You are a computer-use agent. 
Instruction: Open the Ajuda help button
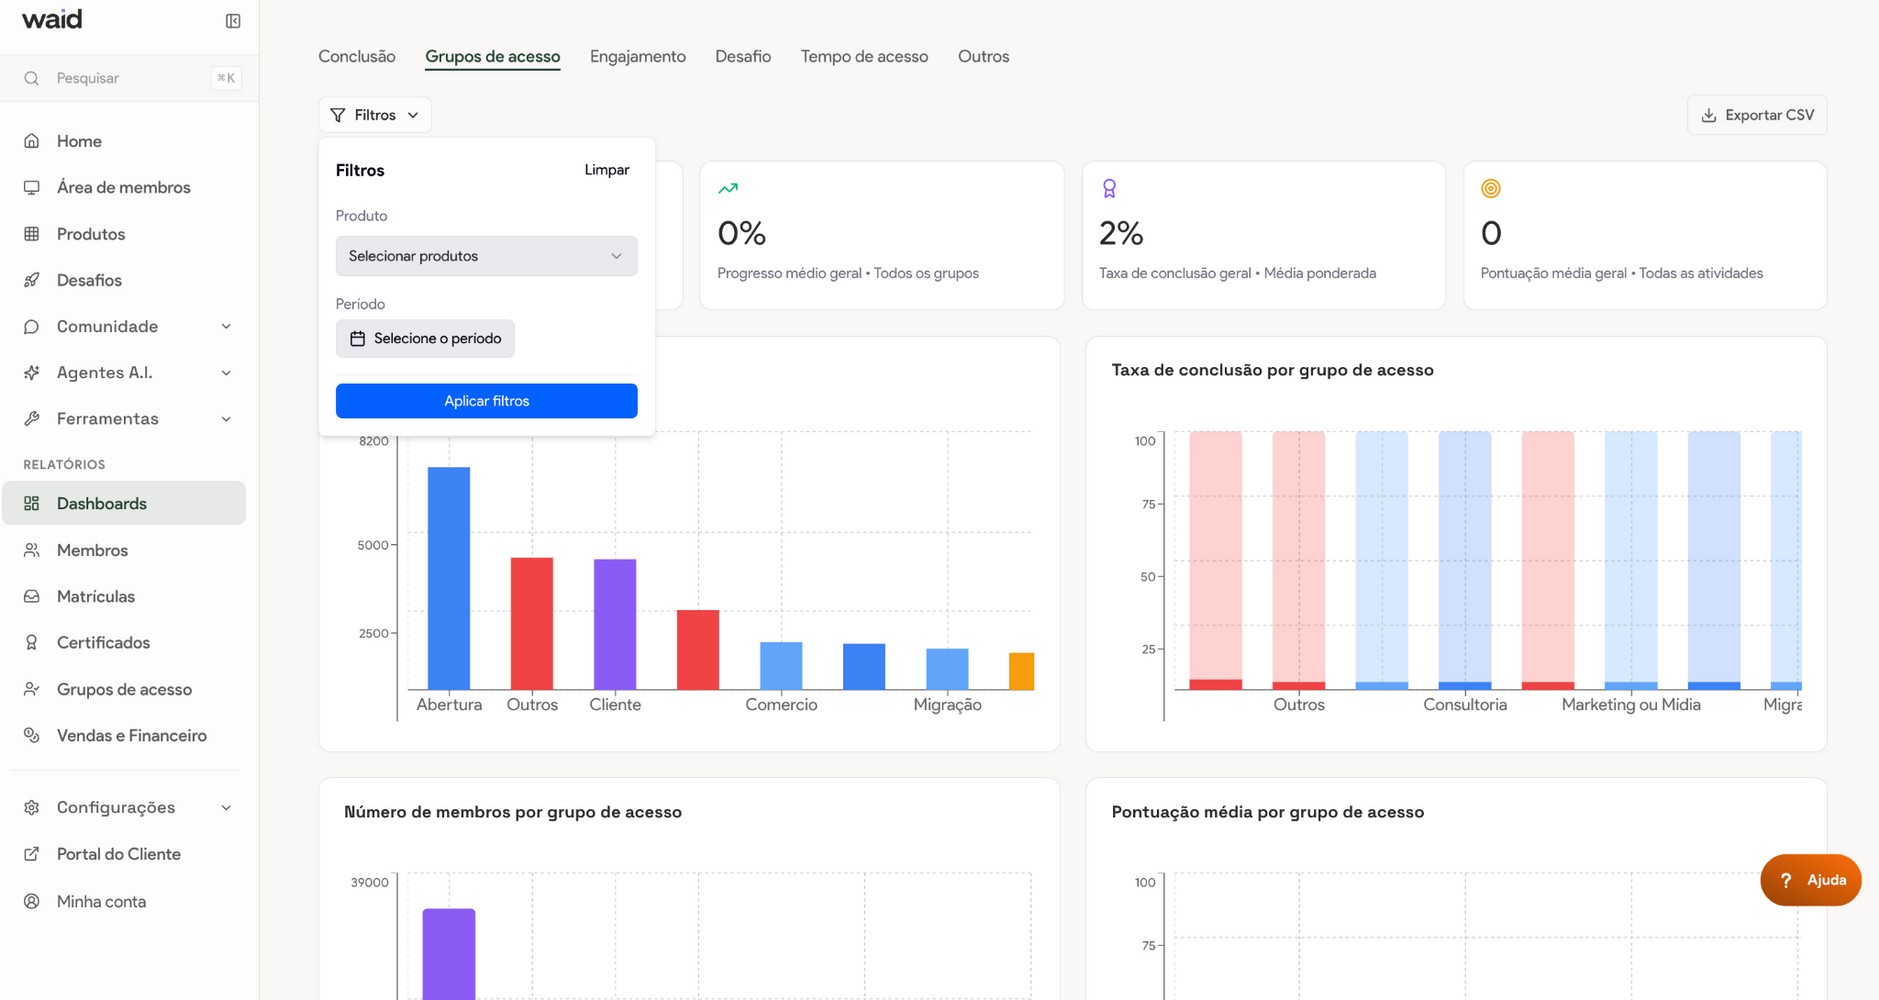pyautogui.click(x=1810, y=880)
